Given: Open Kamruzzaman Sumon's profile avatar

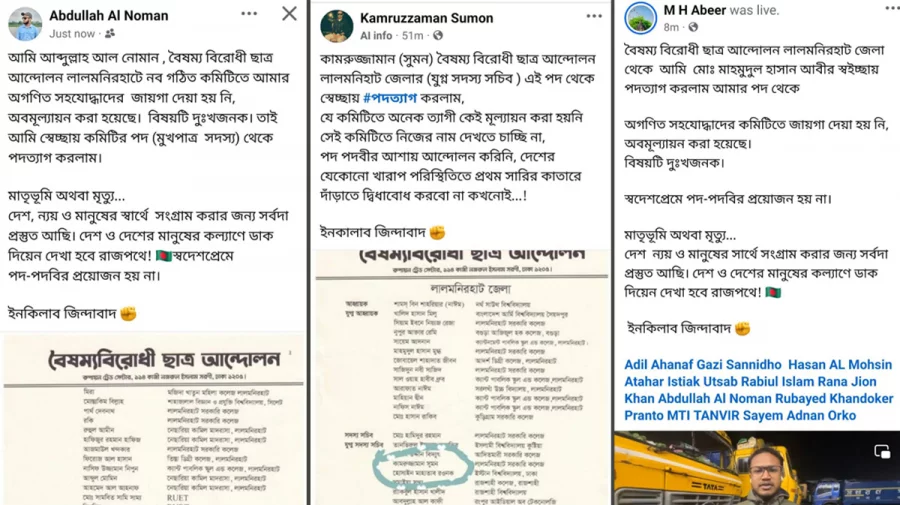Looking at the screenshot, I should [336, 26].
